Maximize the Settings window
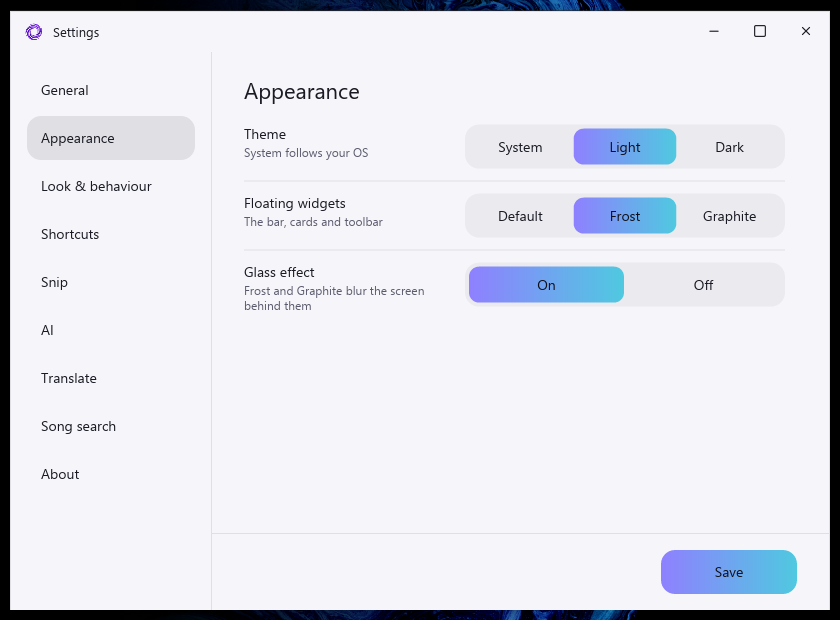840x620 pixels. pyautogui.click(x=760, y=32)
